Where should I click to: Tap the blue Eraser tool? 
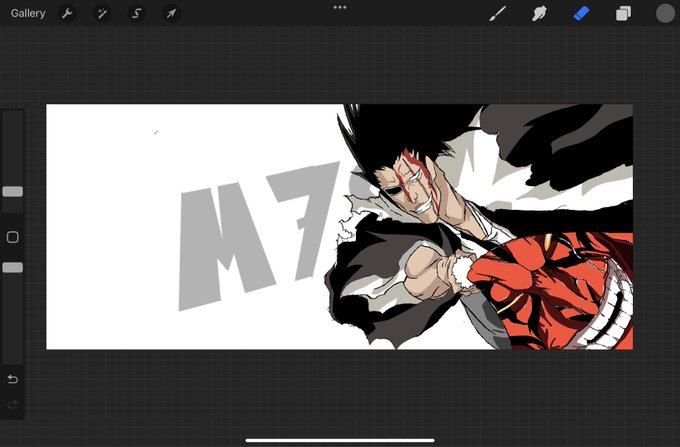[x=581, y=13]
